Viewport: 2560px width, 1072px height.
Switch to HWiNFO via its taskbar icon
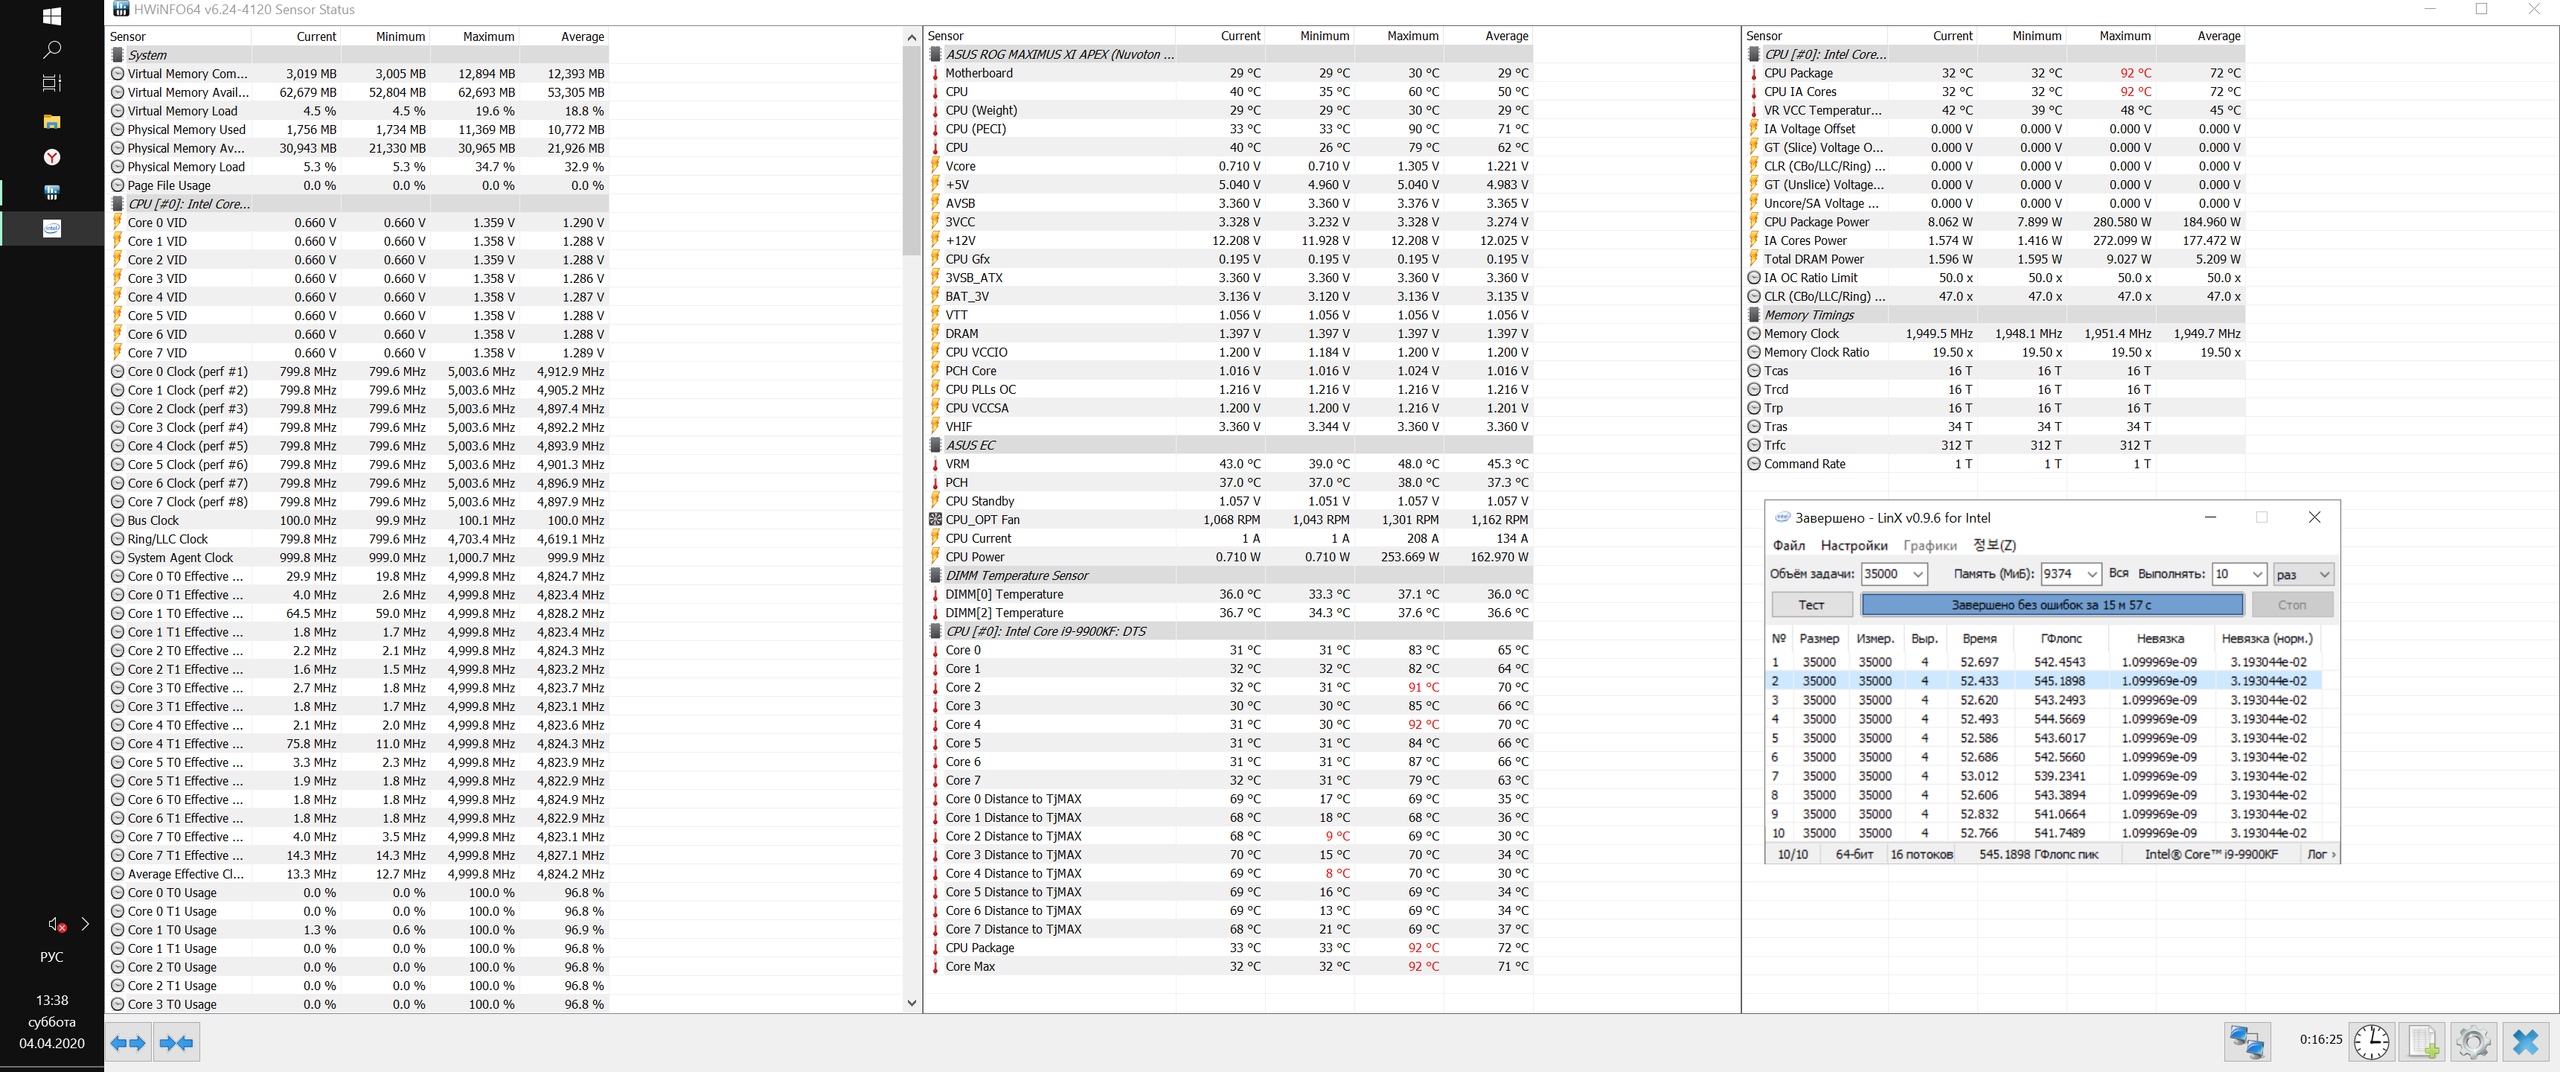click(52, 192)
